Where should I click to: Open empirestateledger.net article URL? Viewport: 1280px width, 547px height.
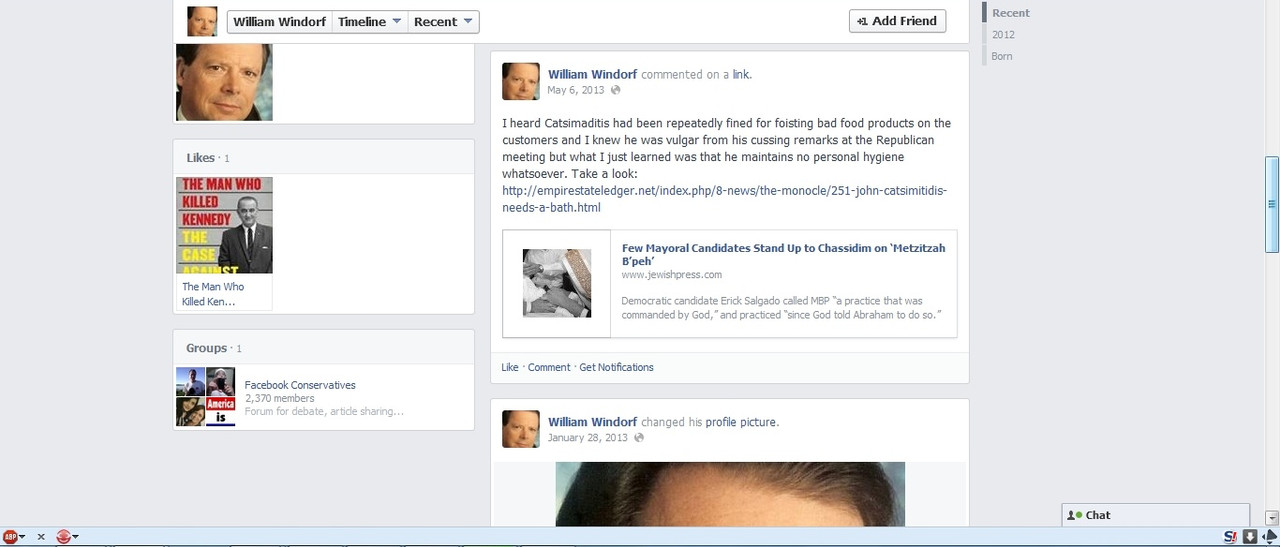pos(724,199)
